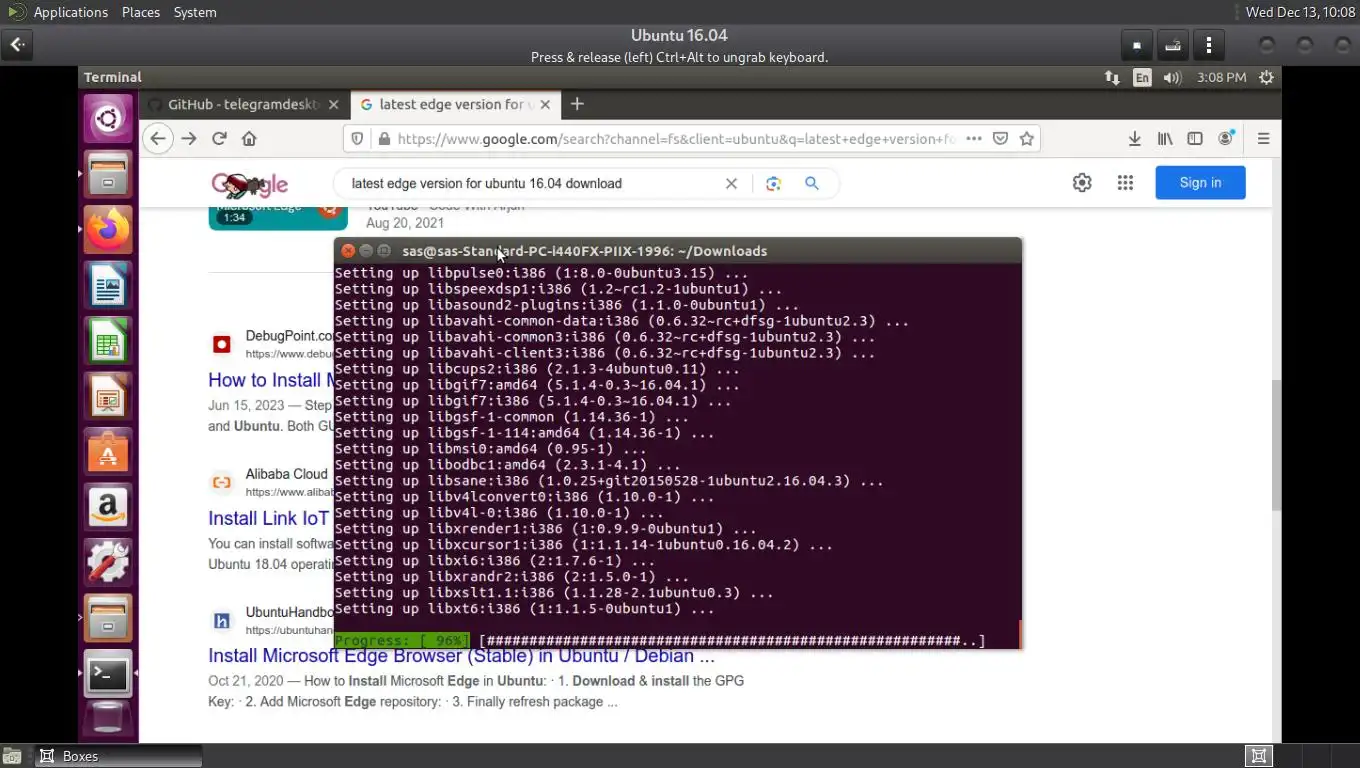Open Firefox downloads panel
Image resolution: width=1360 pixels, height=768 pixels.
click(1134, 139)
